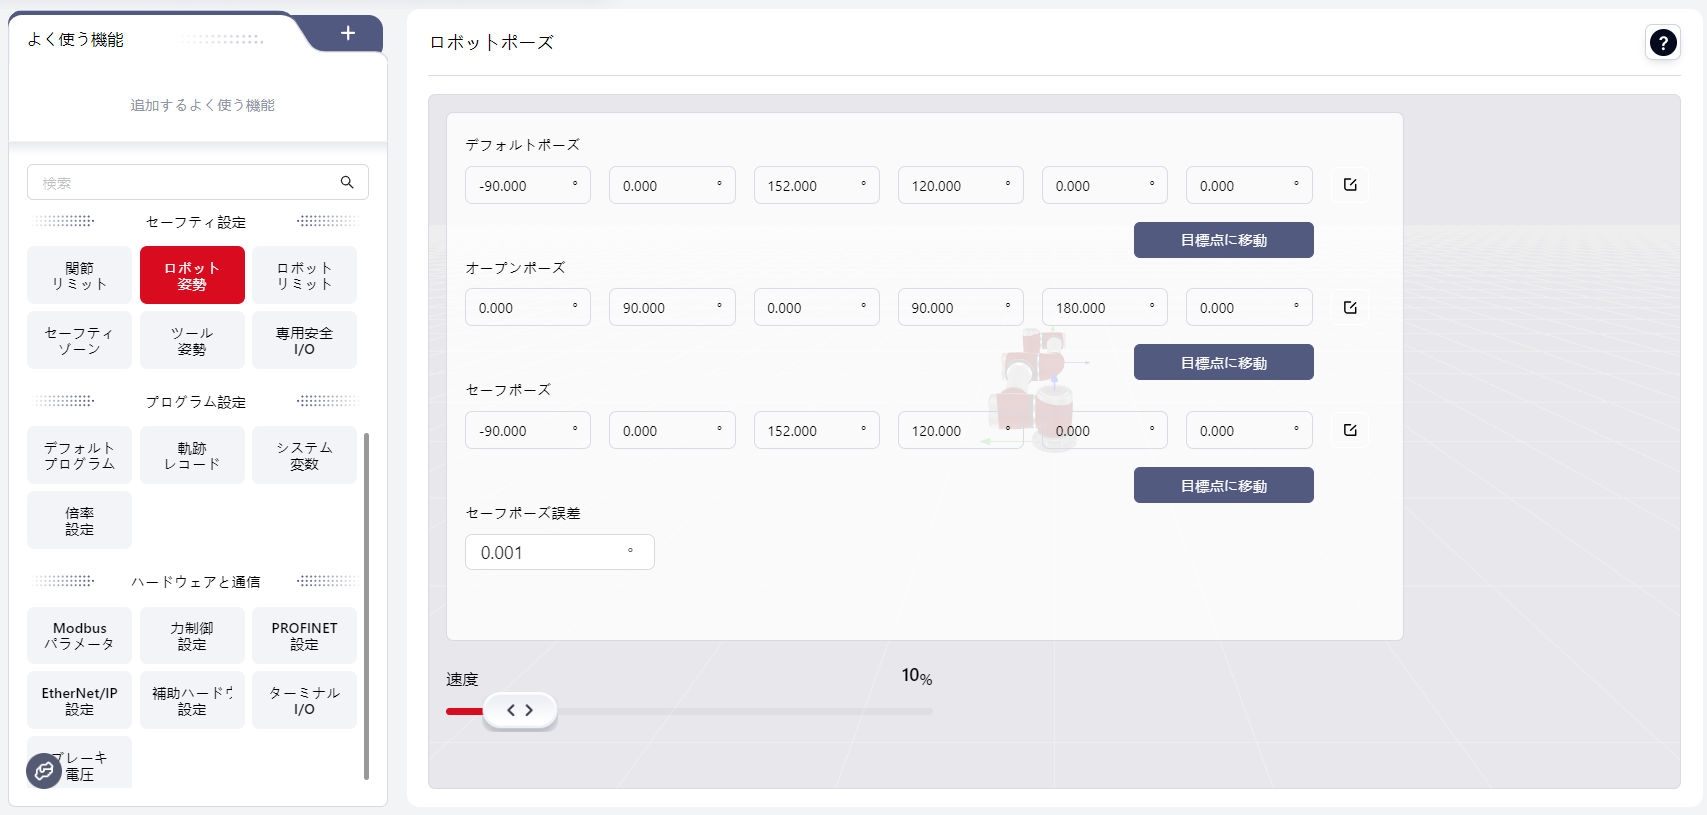The height and width of the screenshot is (815, 1707).
Task: Click open pose field showing 180.000
Action: [x=1104, y=308]
